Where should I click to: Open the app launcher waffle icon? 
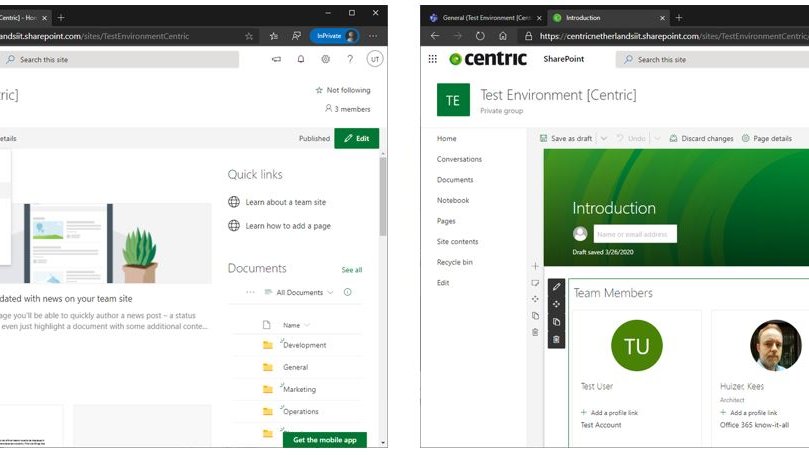pyautogui.click(x=432, y=59)
